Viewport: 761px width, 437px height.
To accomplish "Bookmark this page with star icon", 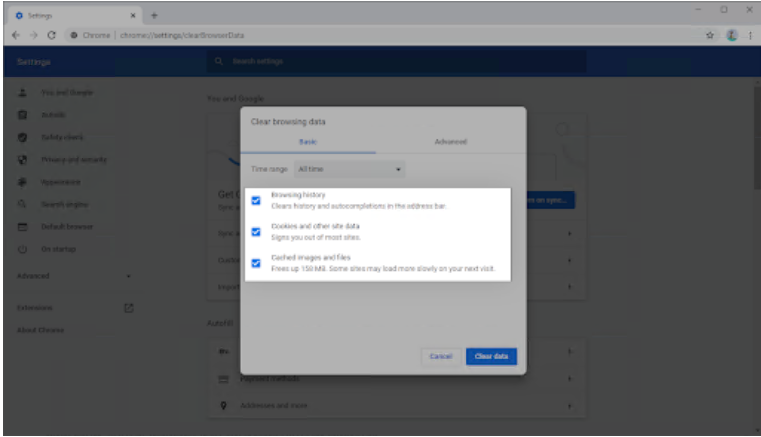I will point(710,35).
